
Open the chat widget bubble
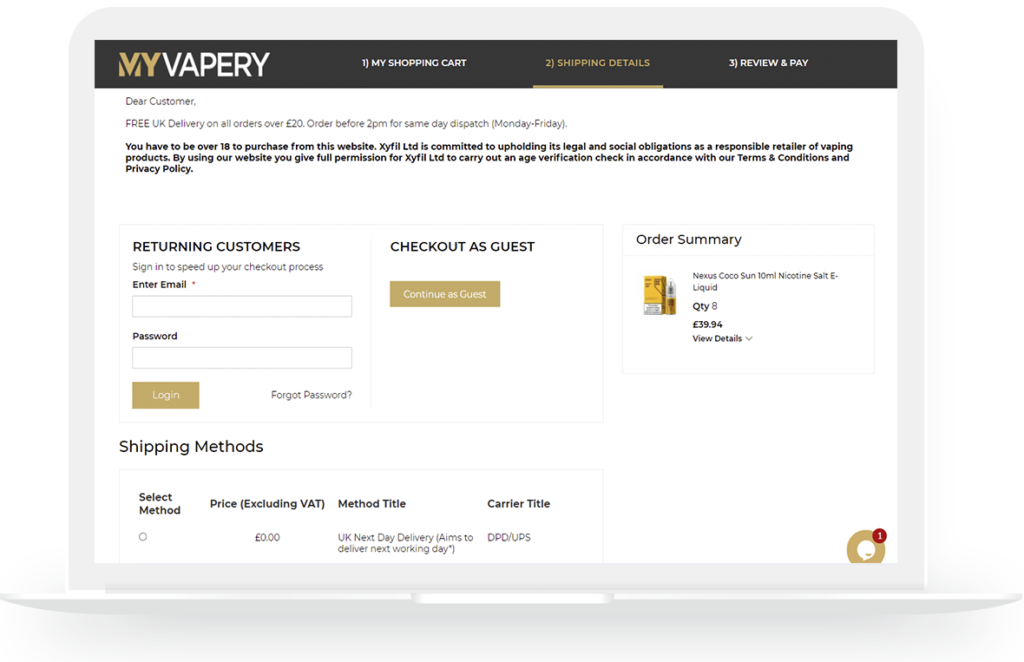point(864,548)
